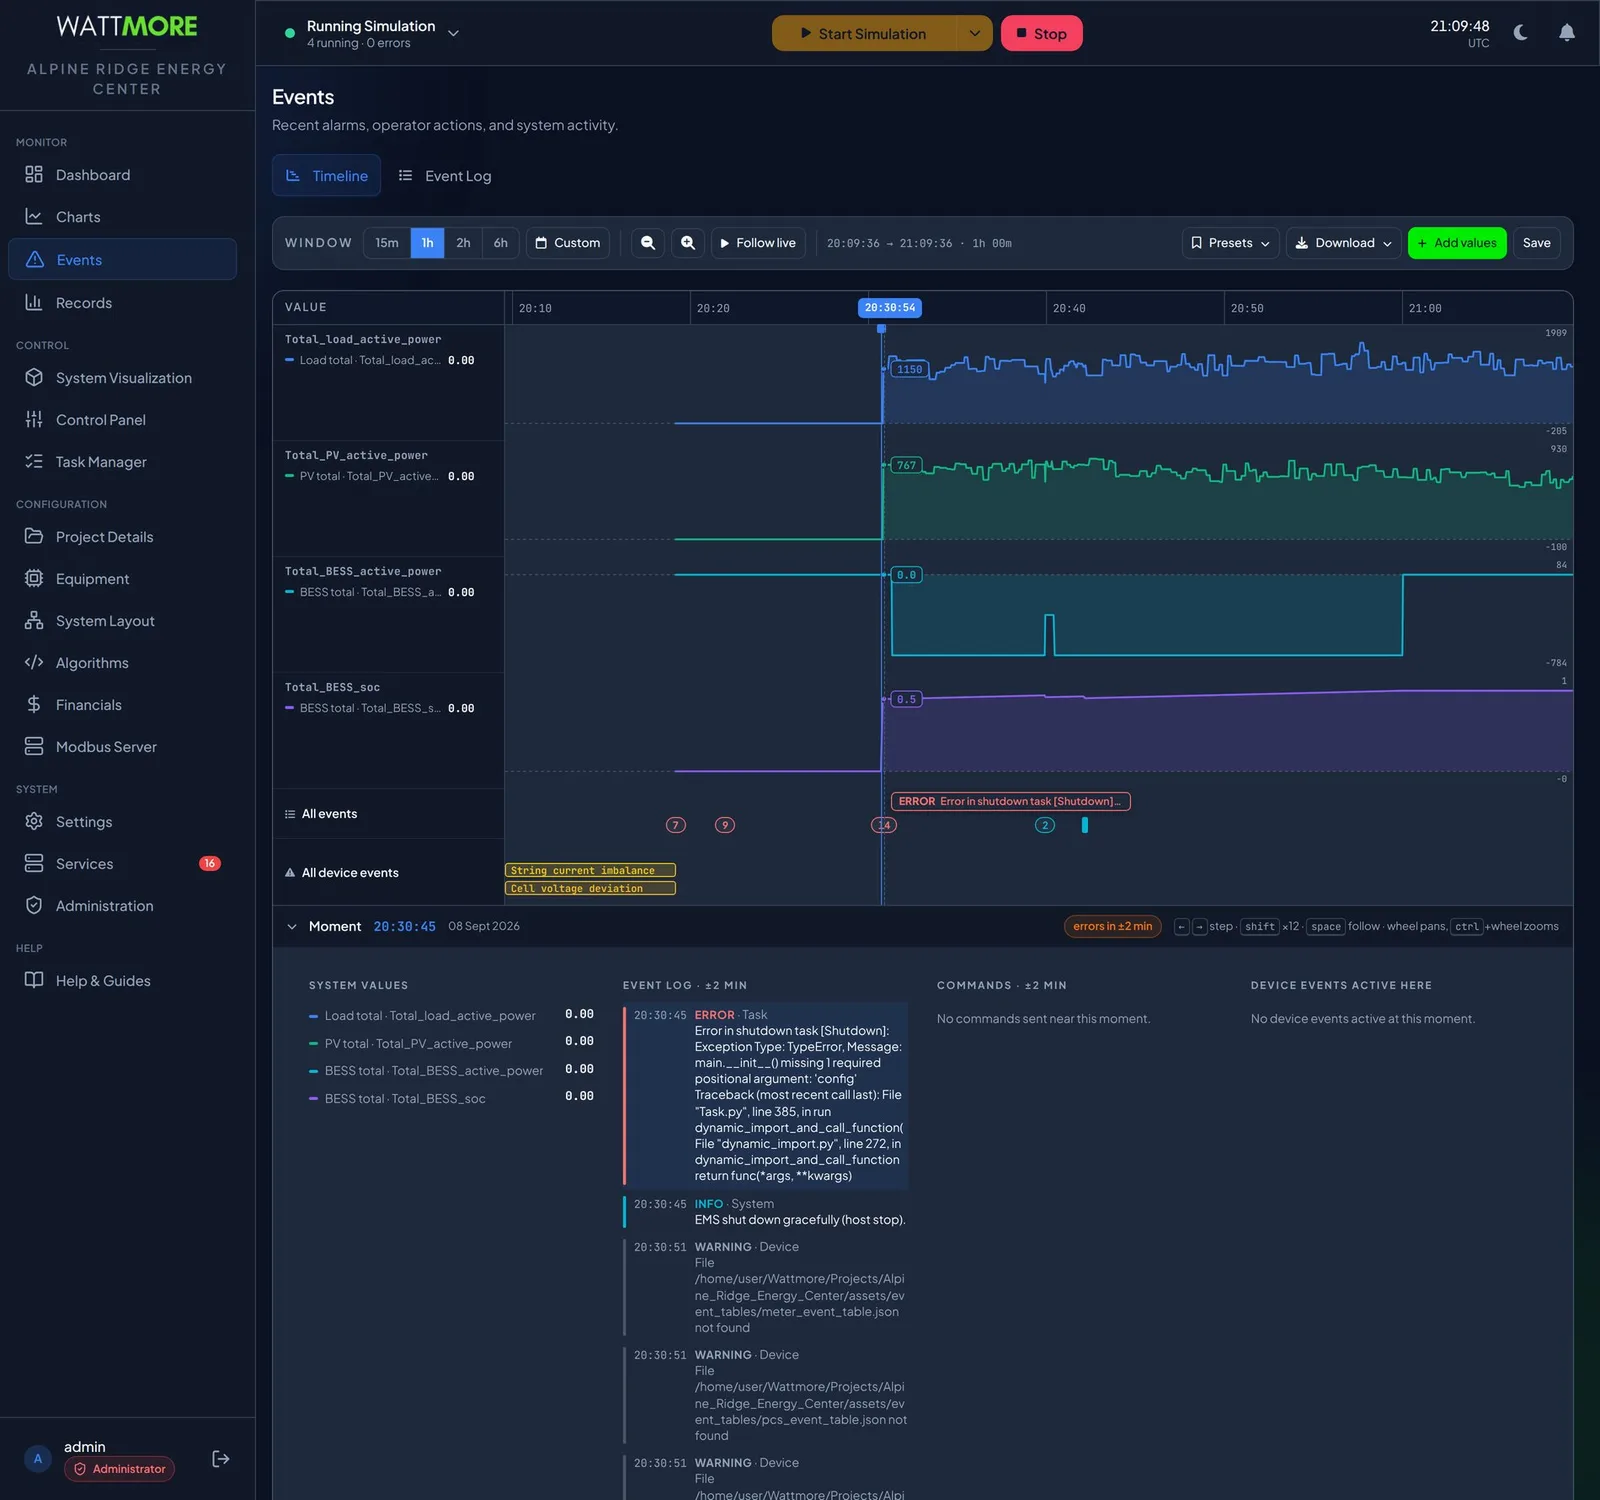Click the event cluster labeled 9
This screenshot has width=1600, height=1500.
pyautogui.click(x=725, y=825)
